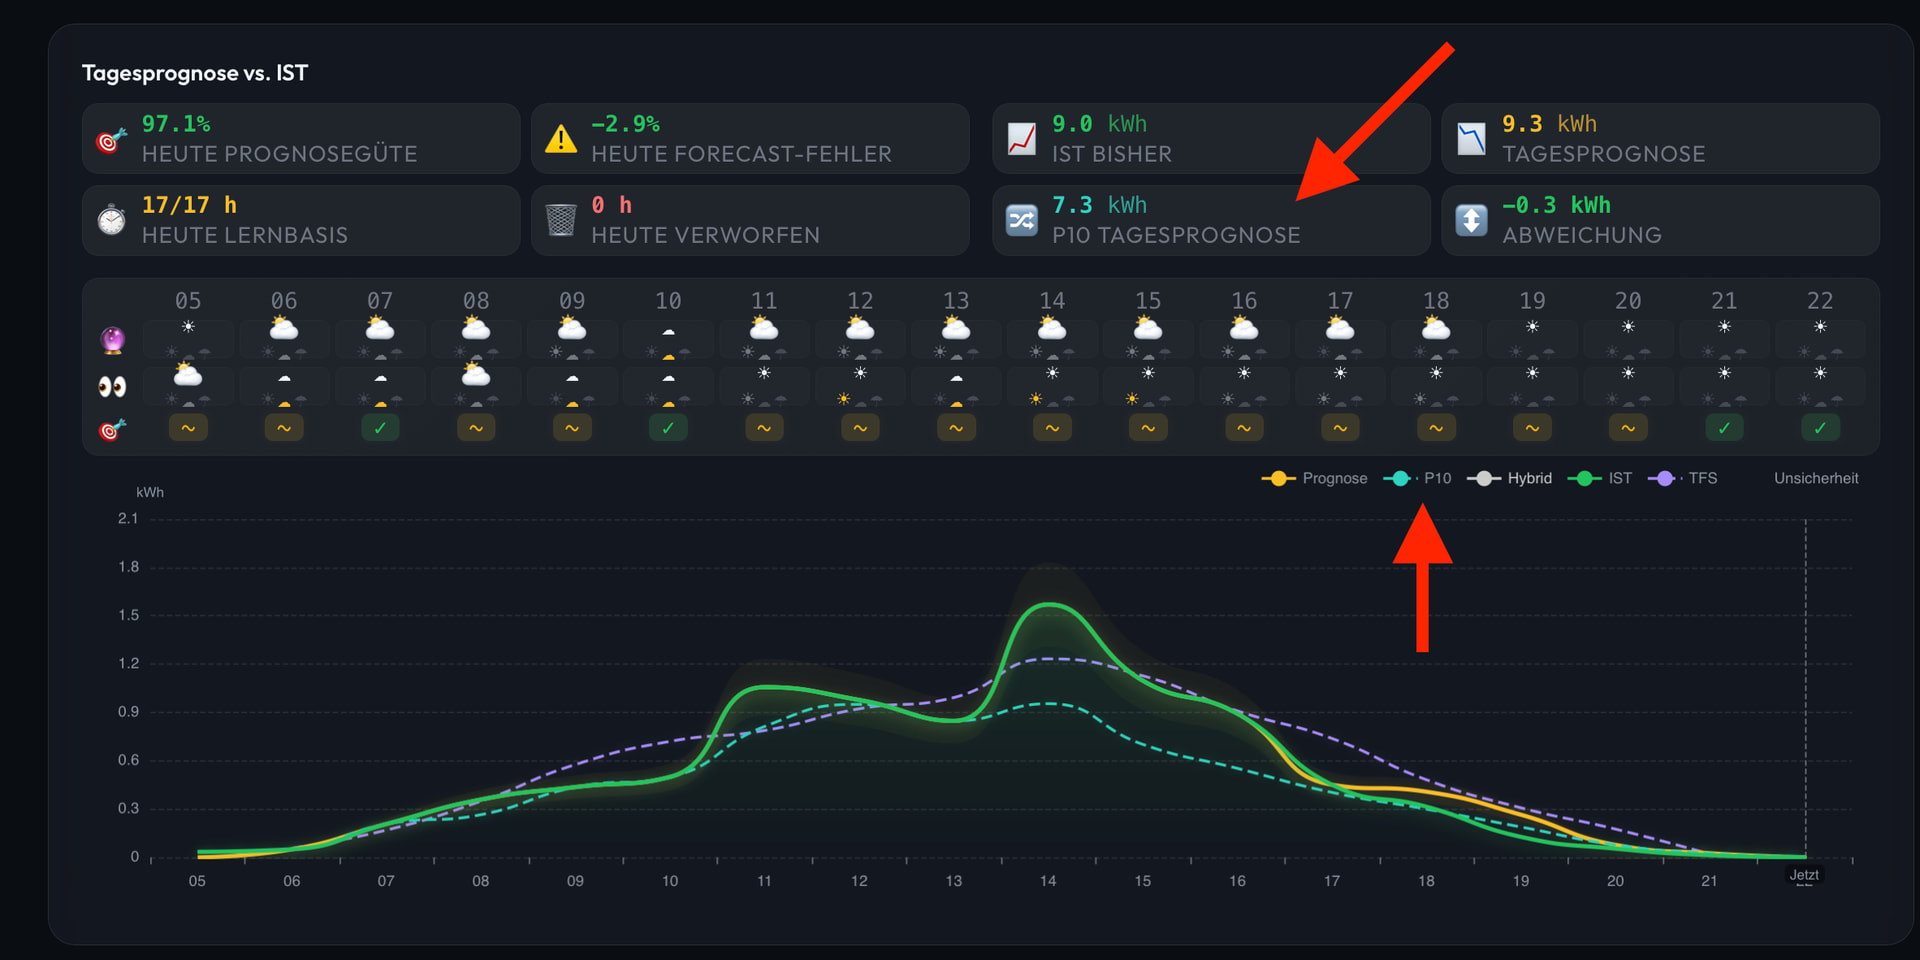Image resolution: width=1920 pixels, height=960 pixels.
Task: Click the up-down arrow icon beside Abweichung
Action: pyautogui.click(x=1471, y=220)
